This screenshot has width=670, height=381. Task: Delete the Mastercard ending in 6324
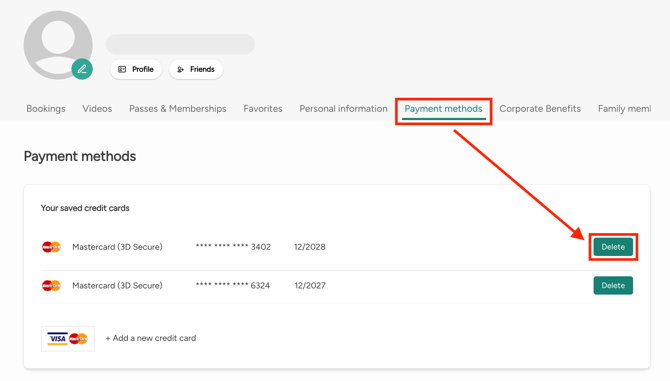[x=613, y=285]
